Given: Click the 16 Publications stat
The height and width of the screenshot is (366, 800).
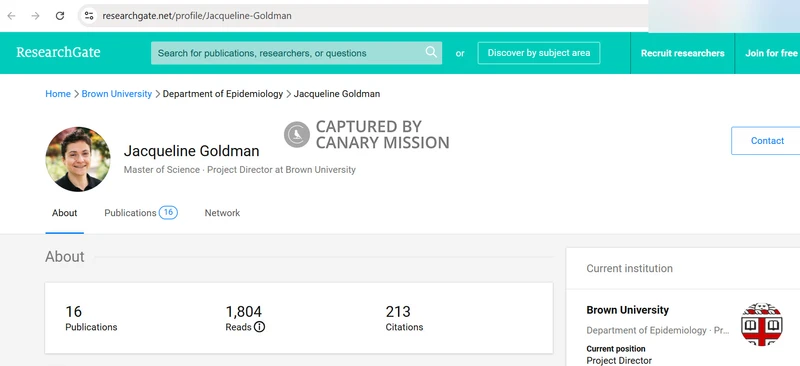Looking at the screenshot, I should 91,319.
